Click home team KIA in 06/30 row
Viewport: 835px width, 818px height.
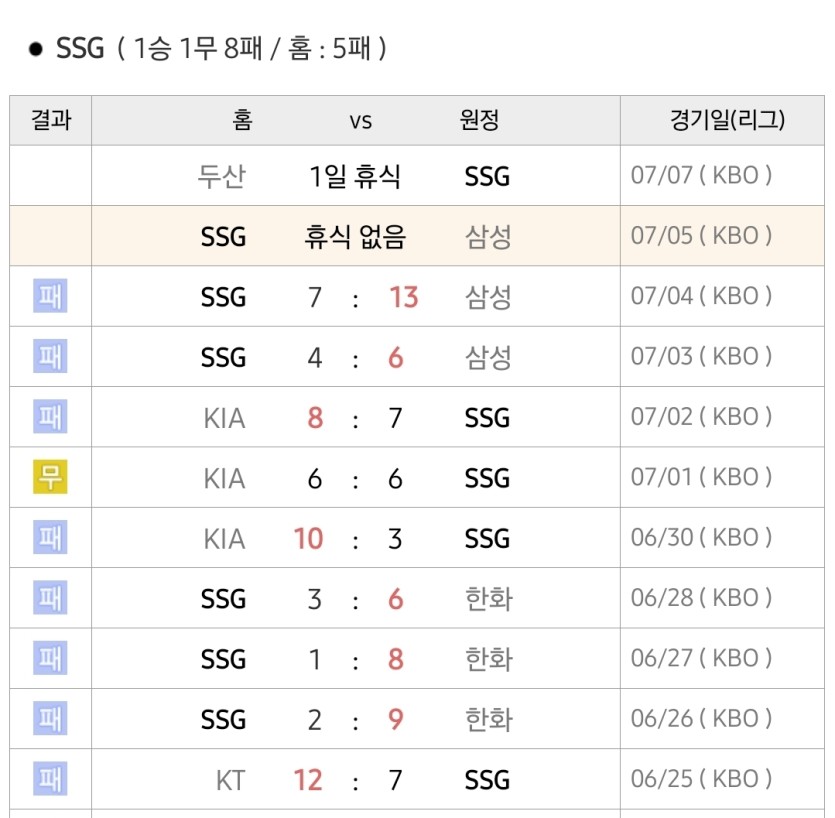pos(224,539)
